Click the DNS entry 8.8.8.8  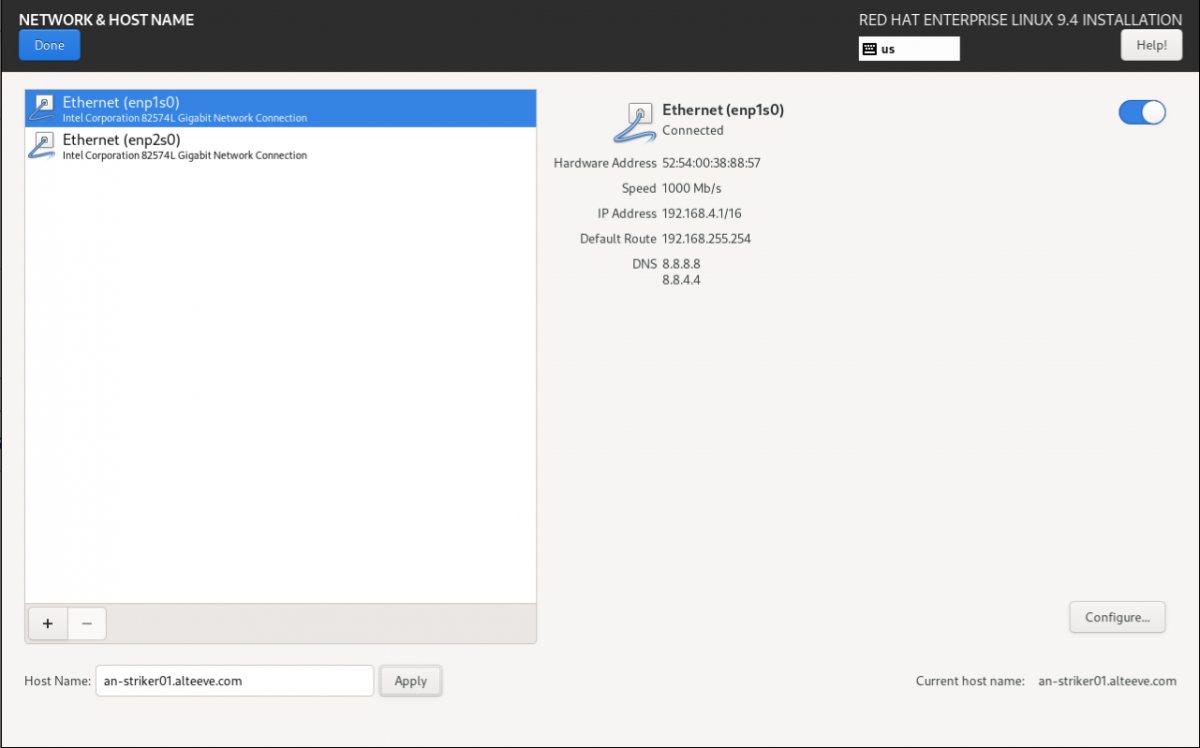click(x=681, y=264)
